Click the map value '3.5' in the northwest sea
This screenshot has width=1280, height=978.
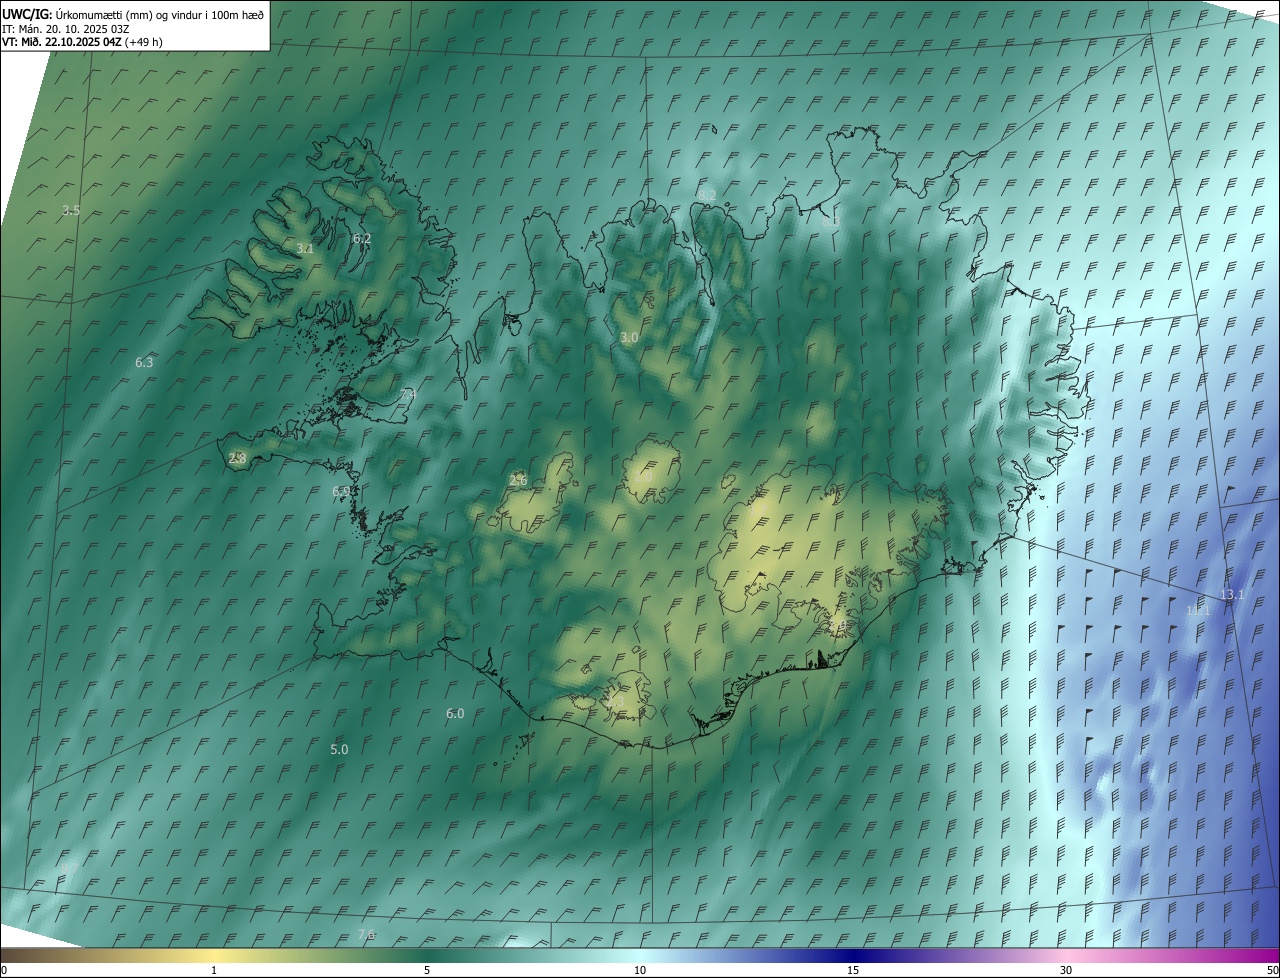(71, 210)
